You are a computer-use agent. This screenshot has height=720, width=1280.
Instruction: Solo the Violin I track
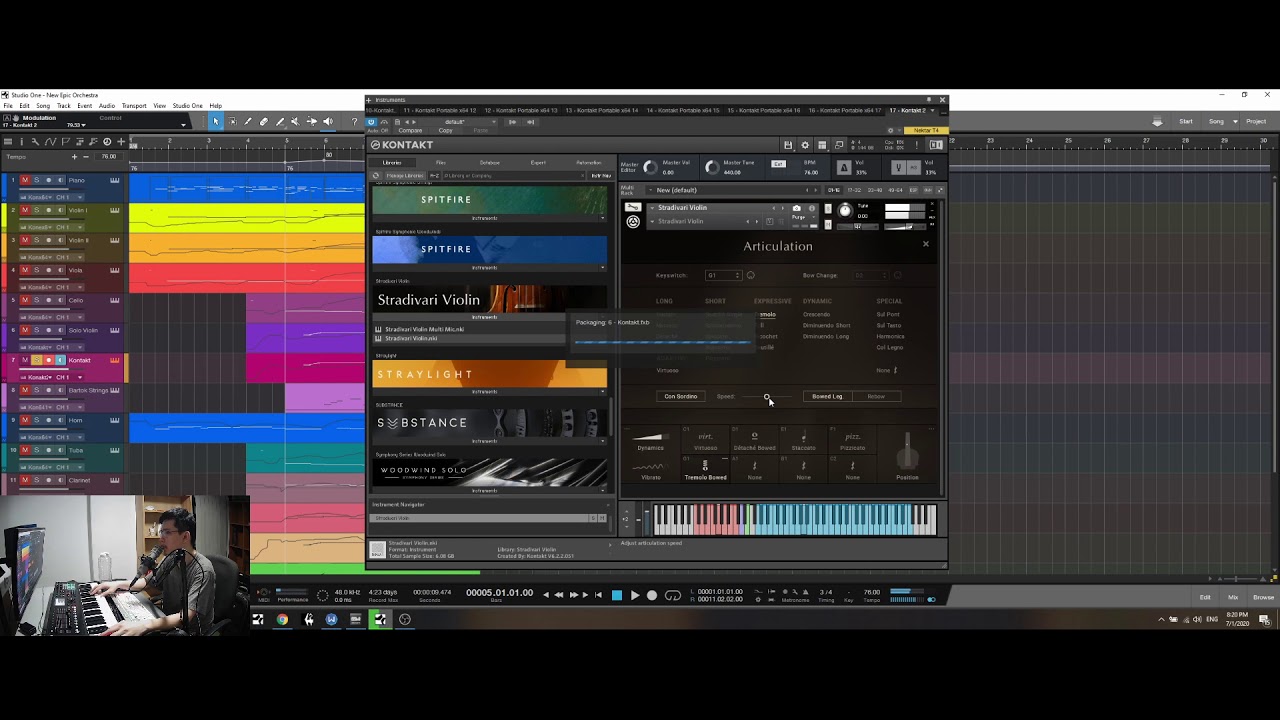pos(36,210)
